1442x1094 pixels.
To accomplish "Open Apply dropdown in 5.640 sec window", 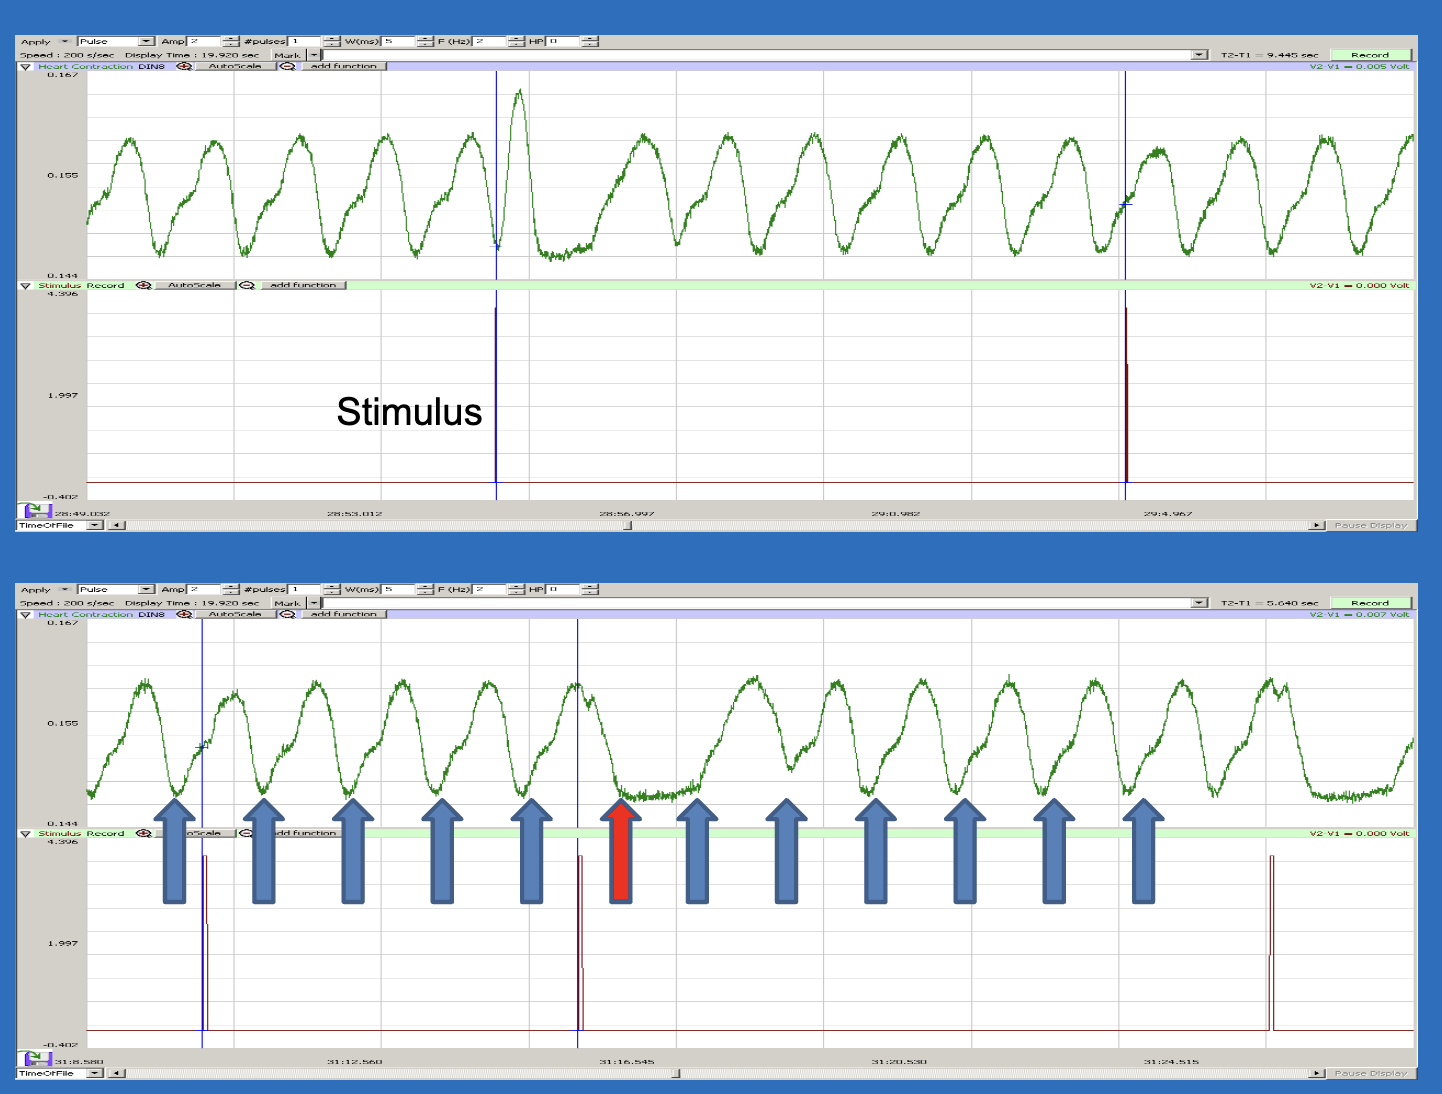I will point(66,589).
